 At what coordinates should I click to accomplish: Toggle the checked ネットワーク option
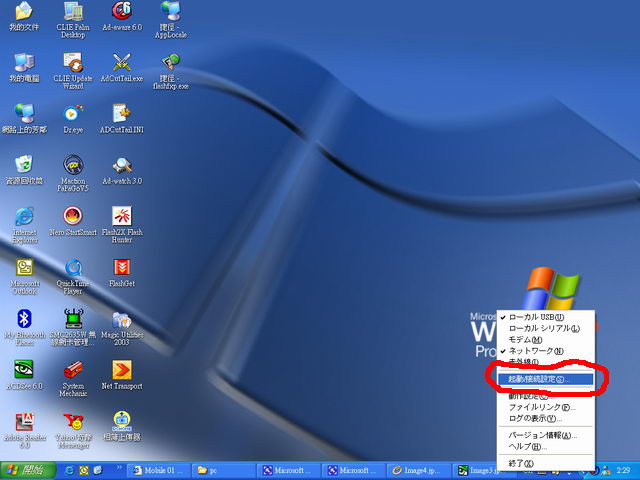click(545, 351)
